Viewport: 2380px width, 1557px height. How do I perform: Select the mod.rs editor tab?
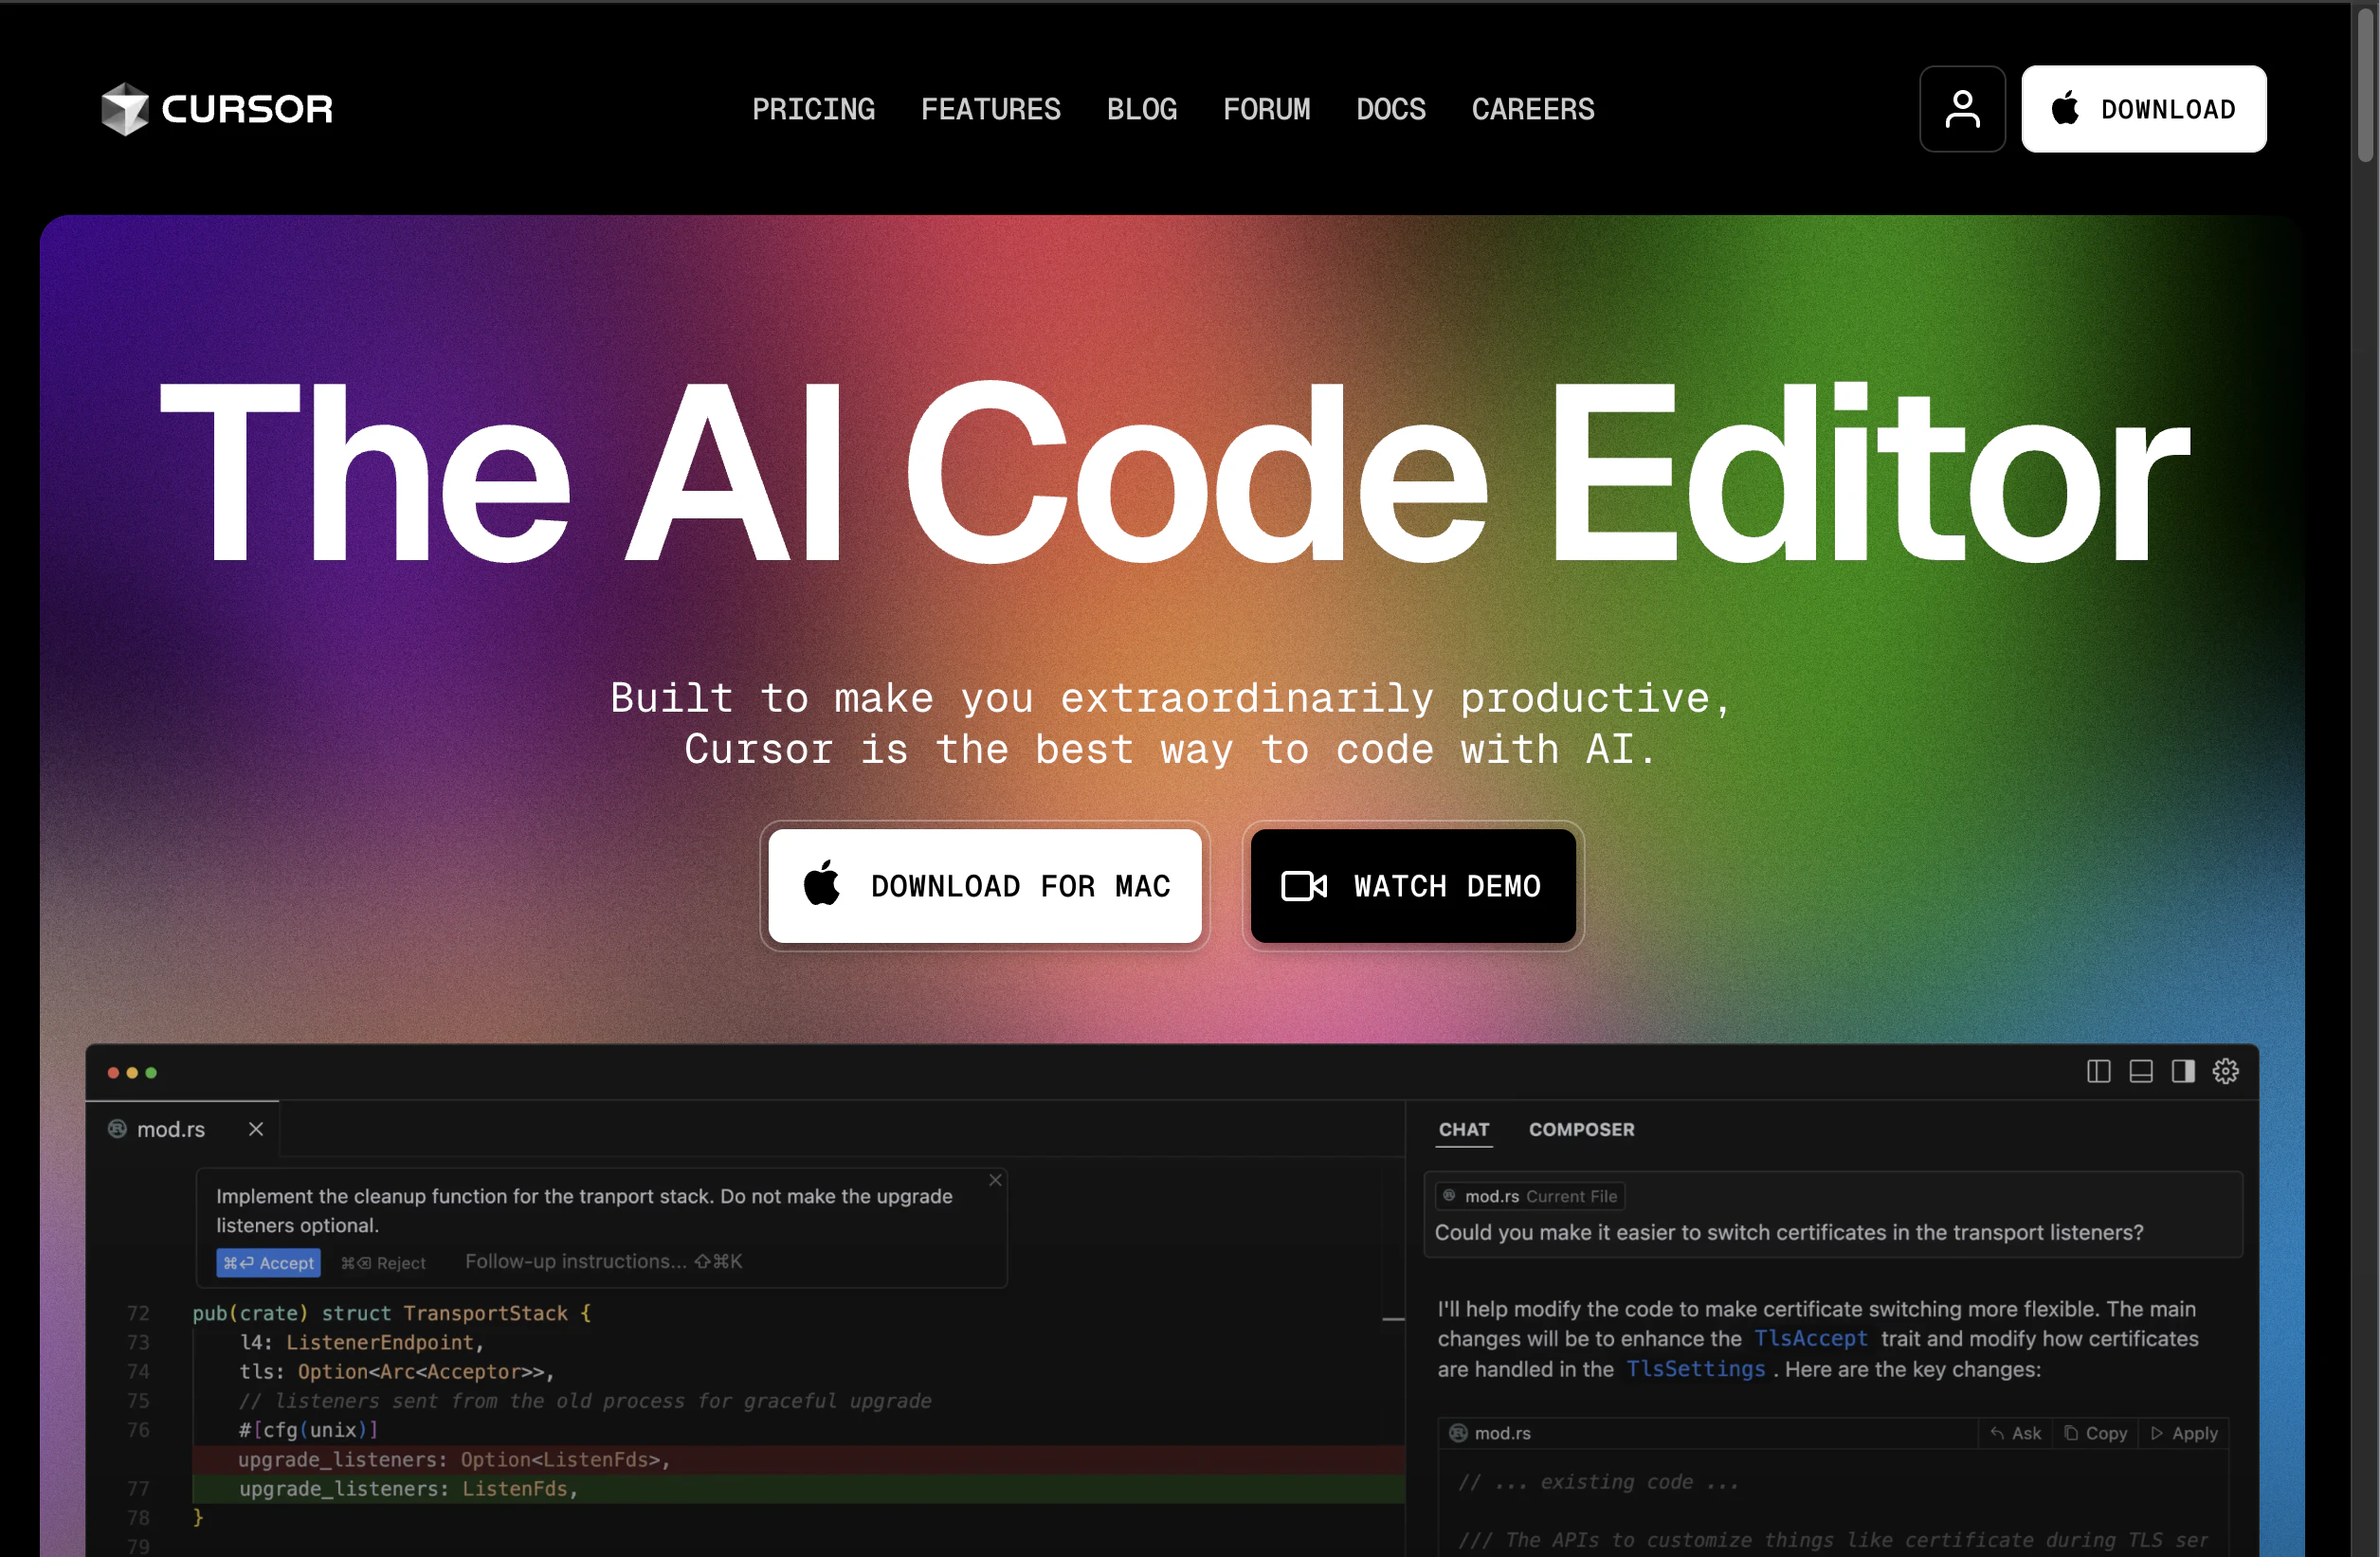182,1129
